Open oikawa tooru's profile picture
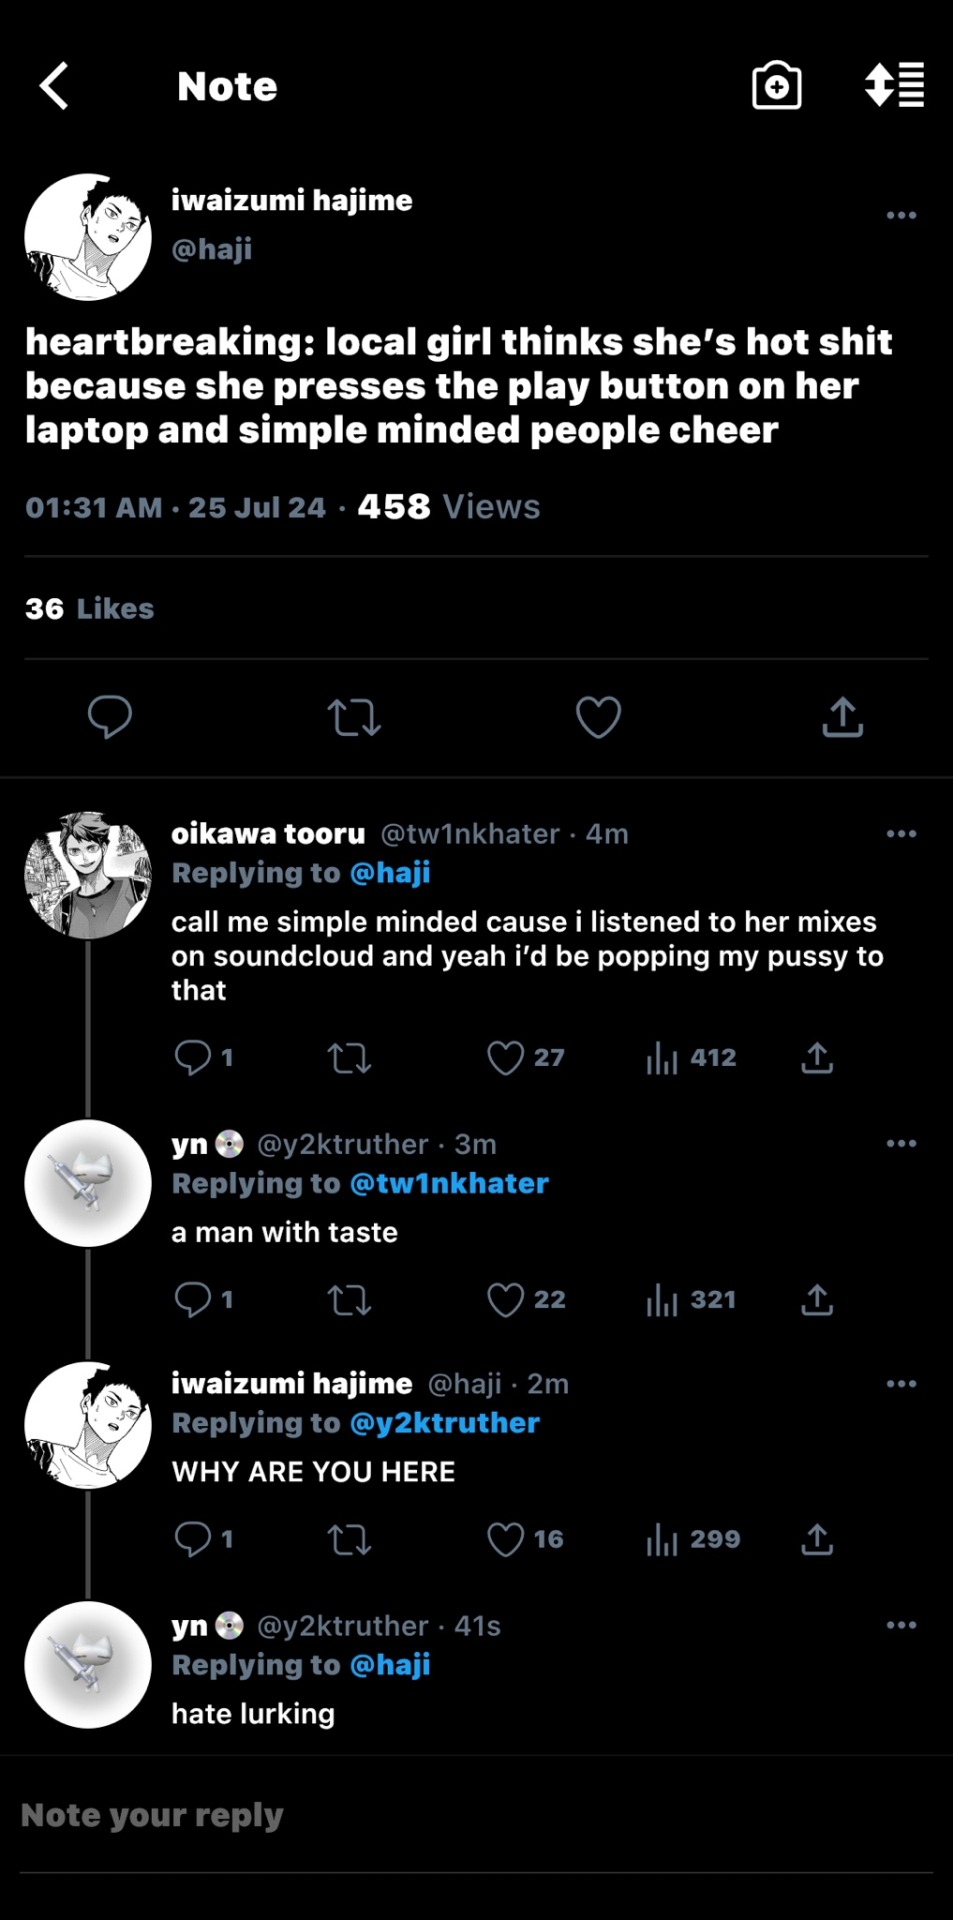 (88, 876)
